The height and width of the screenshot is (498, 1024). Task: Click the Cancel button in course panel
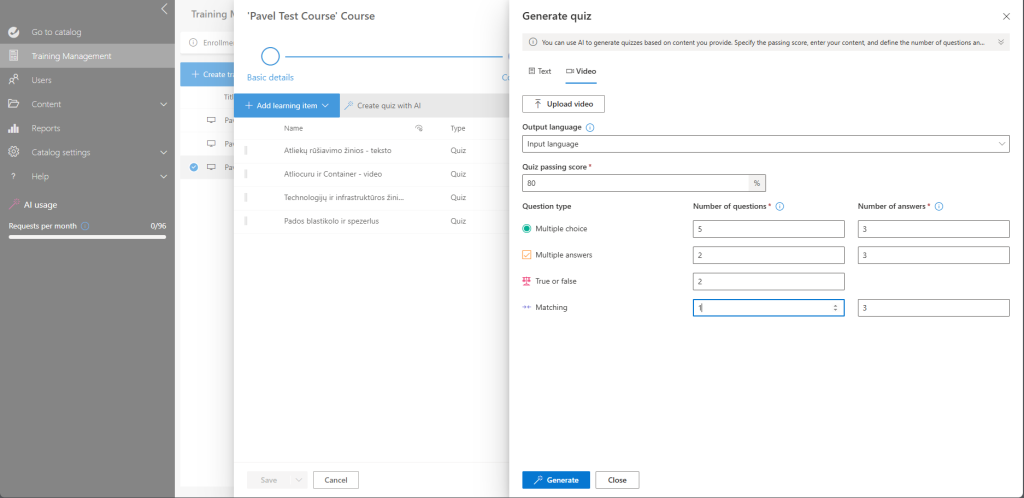(336, 480)
